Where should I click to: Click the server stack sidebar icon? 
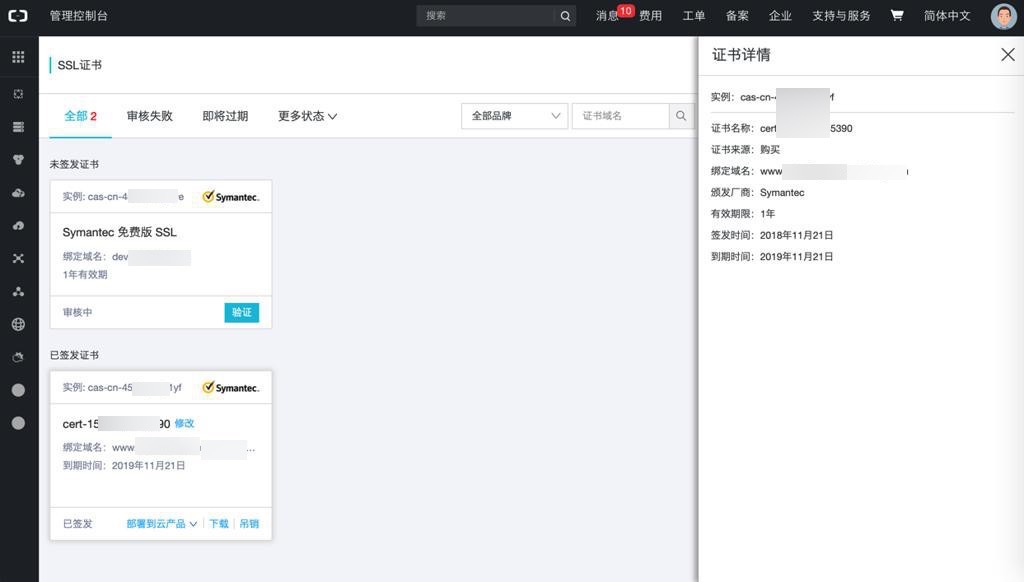[x=18, y=127]
